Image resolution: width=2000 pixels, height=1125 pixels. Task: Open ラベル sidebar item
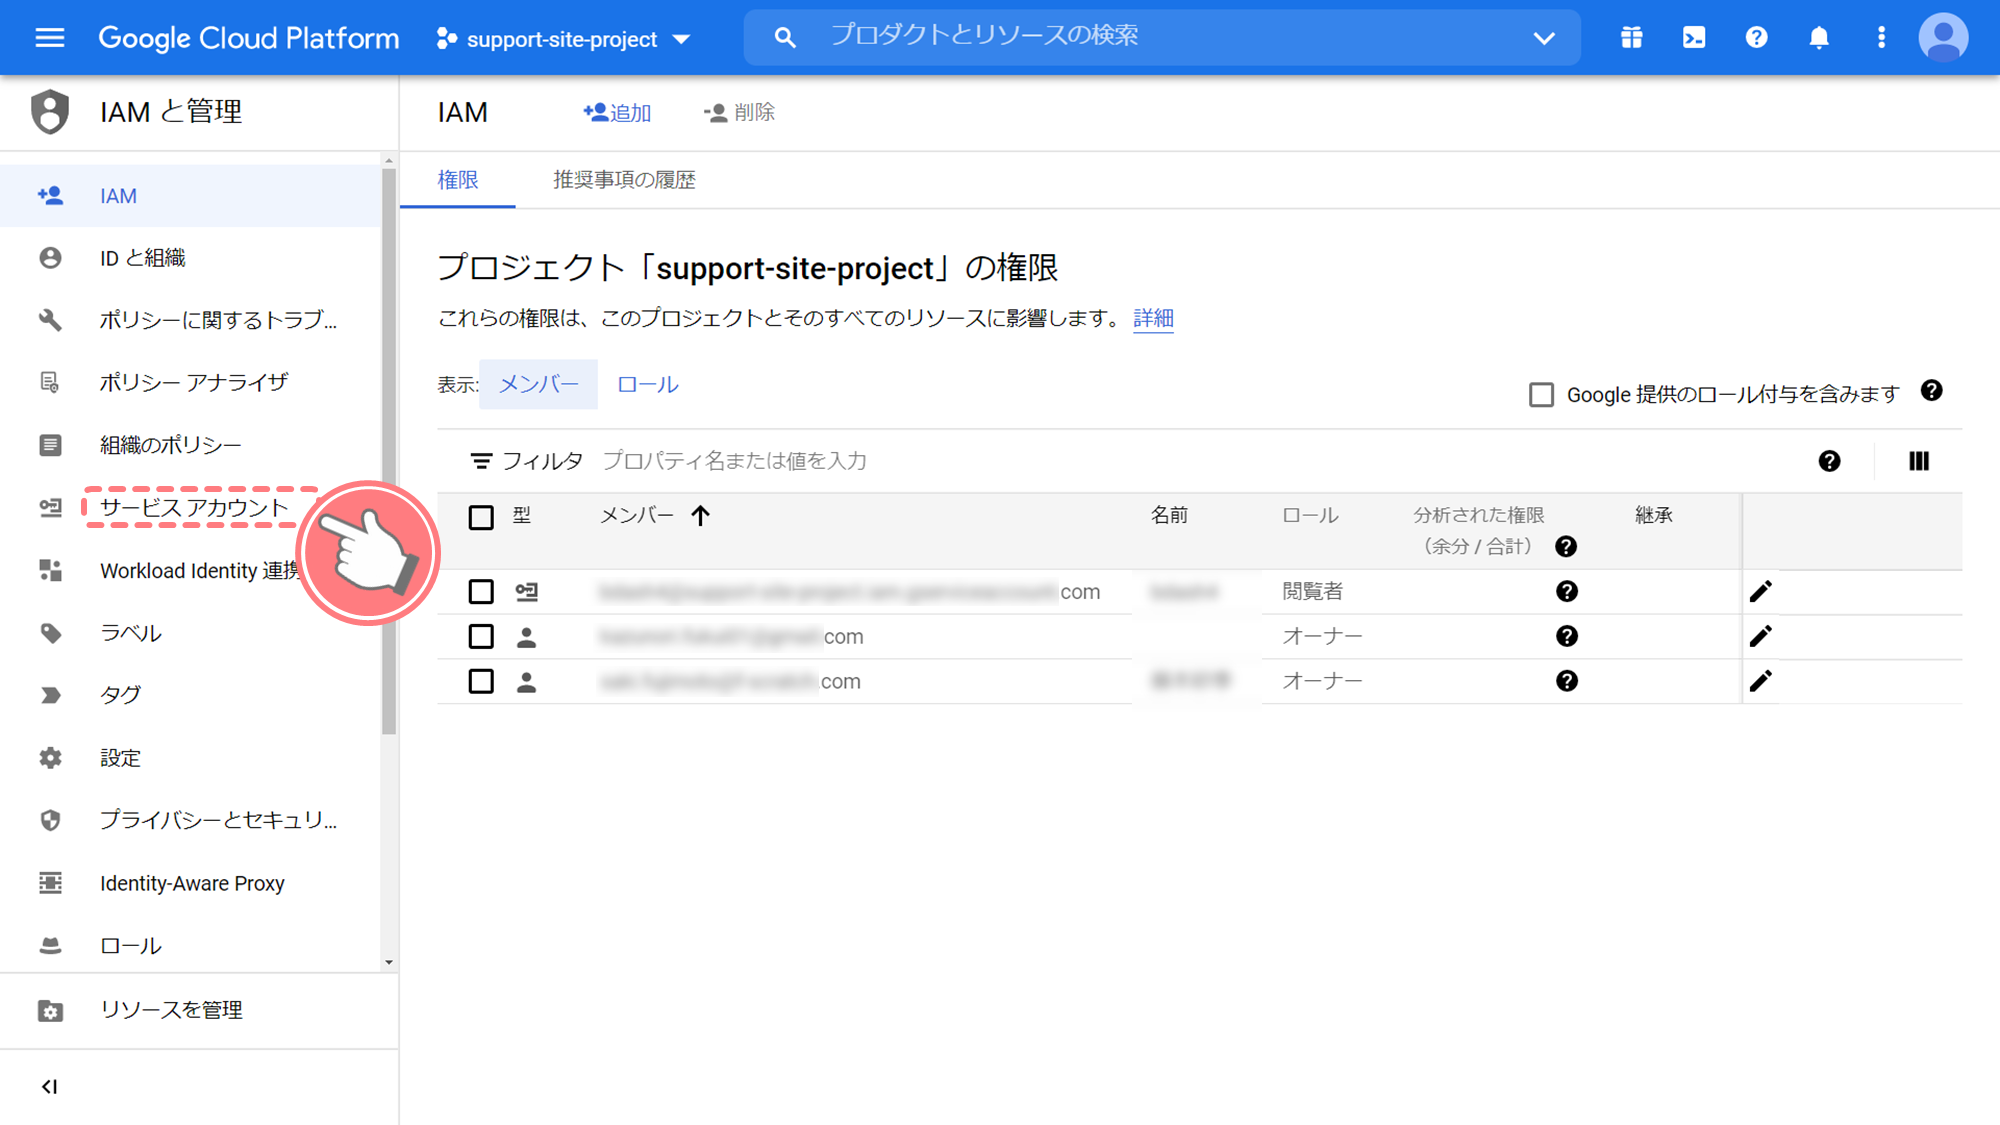point(190,633)
